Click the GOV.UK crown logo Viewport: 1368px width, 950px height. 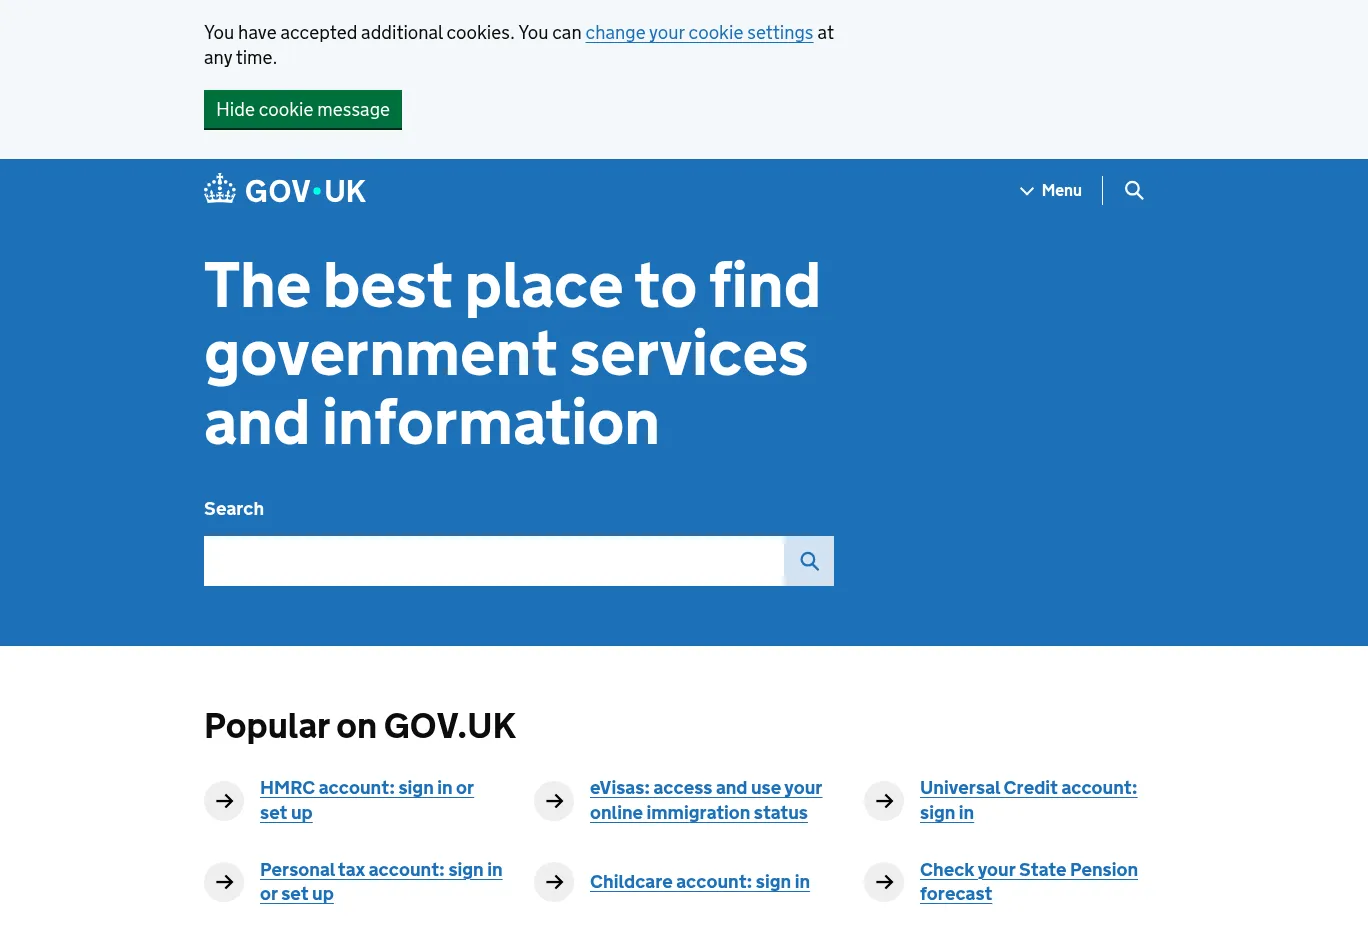coord(220,189)
